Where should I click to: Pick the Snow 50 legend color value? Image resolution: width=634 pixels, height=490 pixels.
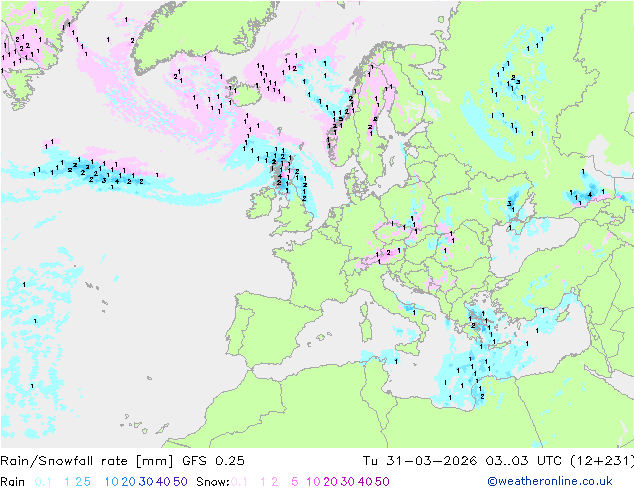pyautogui.click(x=382, y=482)
